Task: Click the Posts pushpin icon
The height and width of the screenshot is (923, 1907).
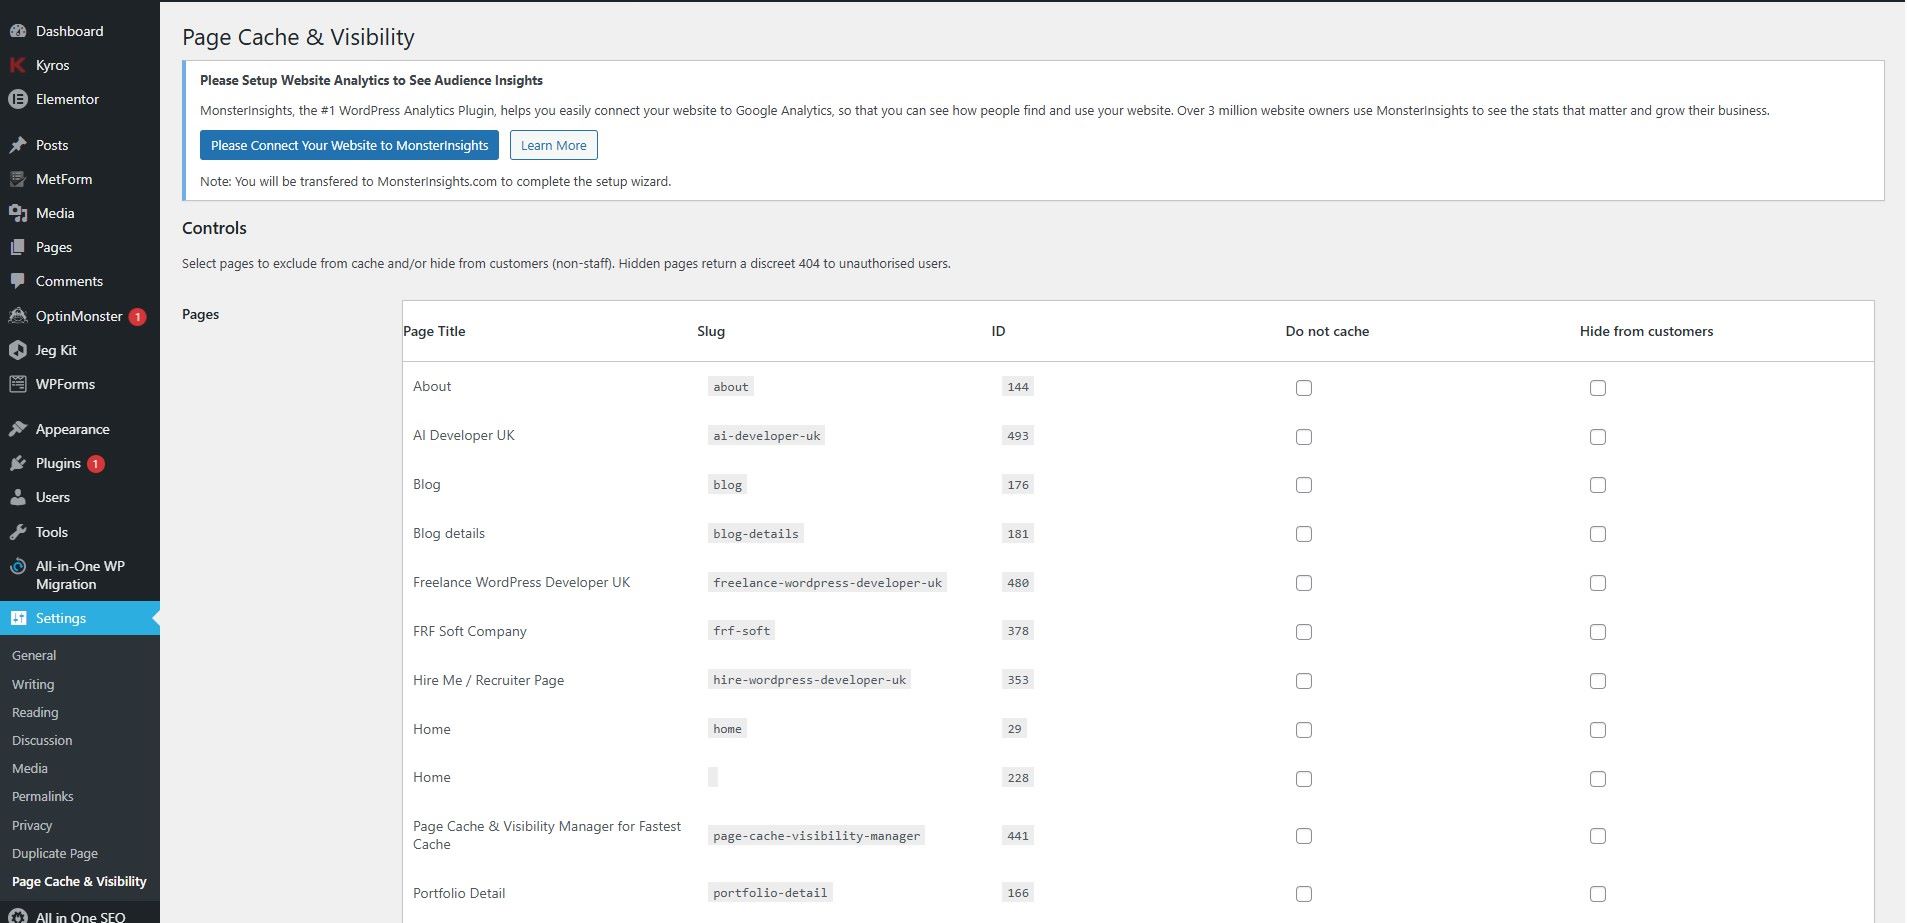Action: pyautogui.click(x=17, y=145)
